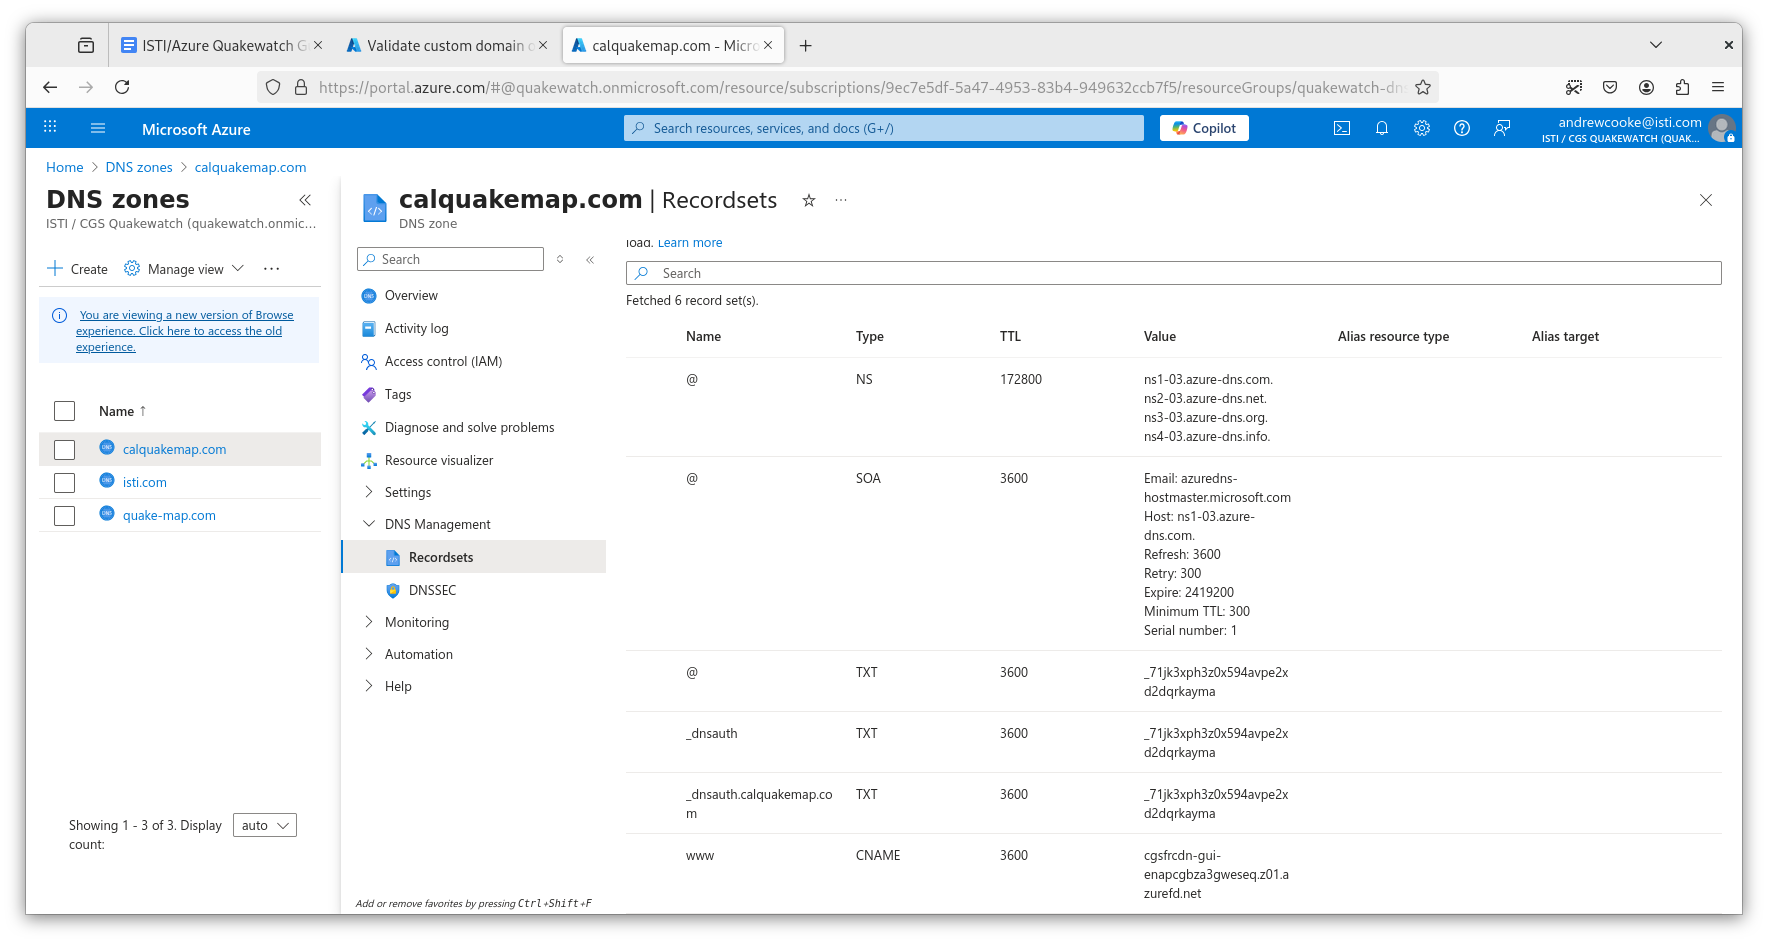Go to Home breadcrumb

(65, 167)
